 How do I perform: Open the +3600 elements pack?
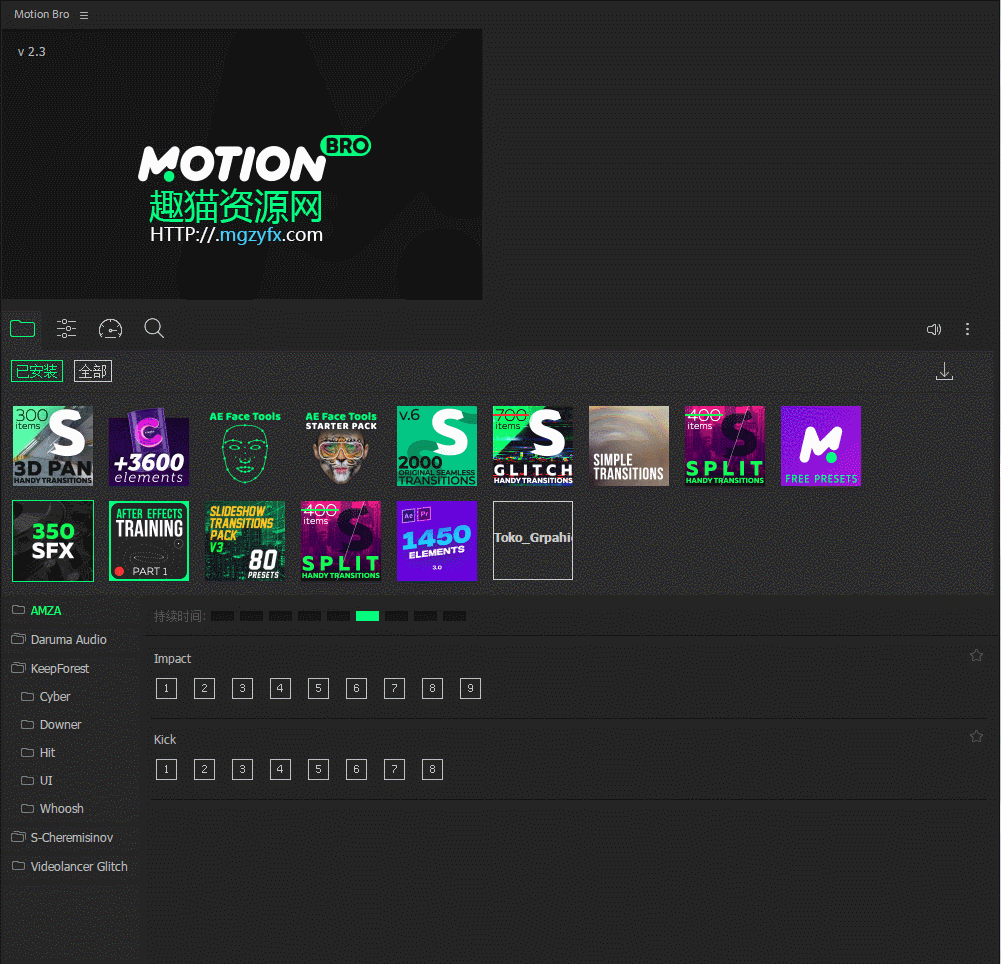coord(149,446)
